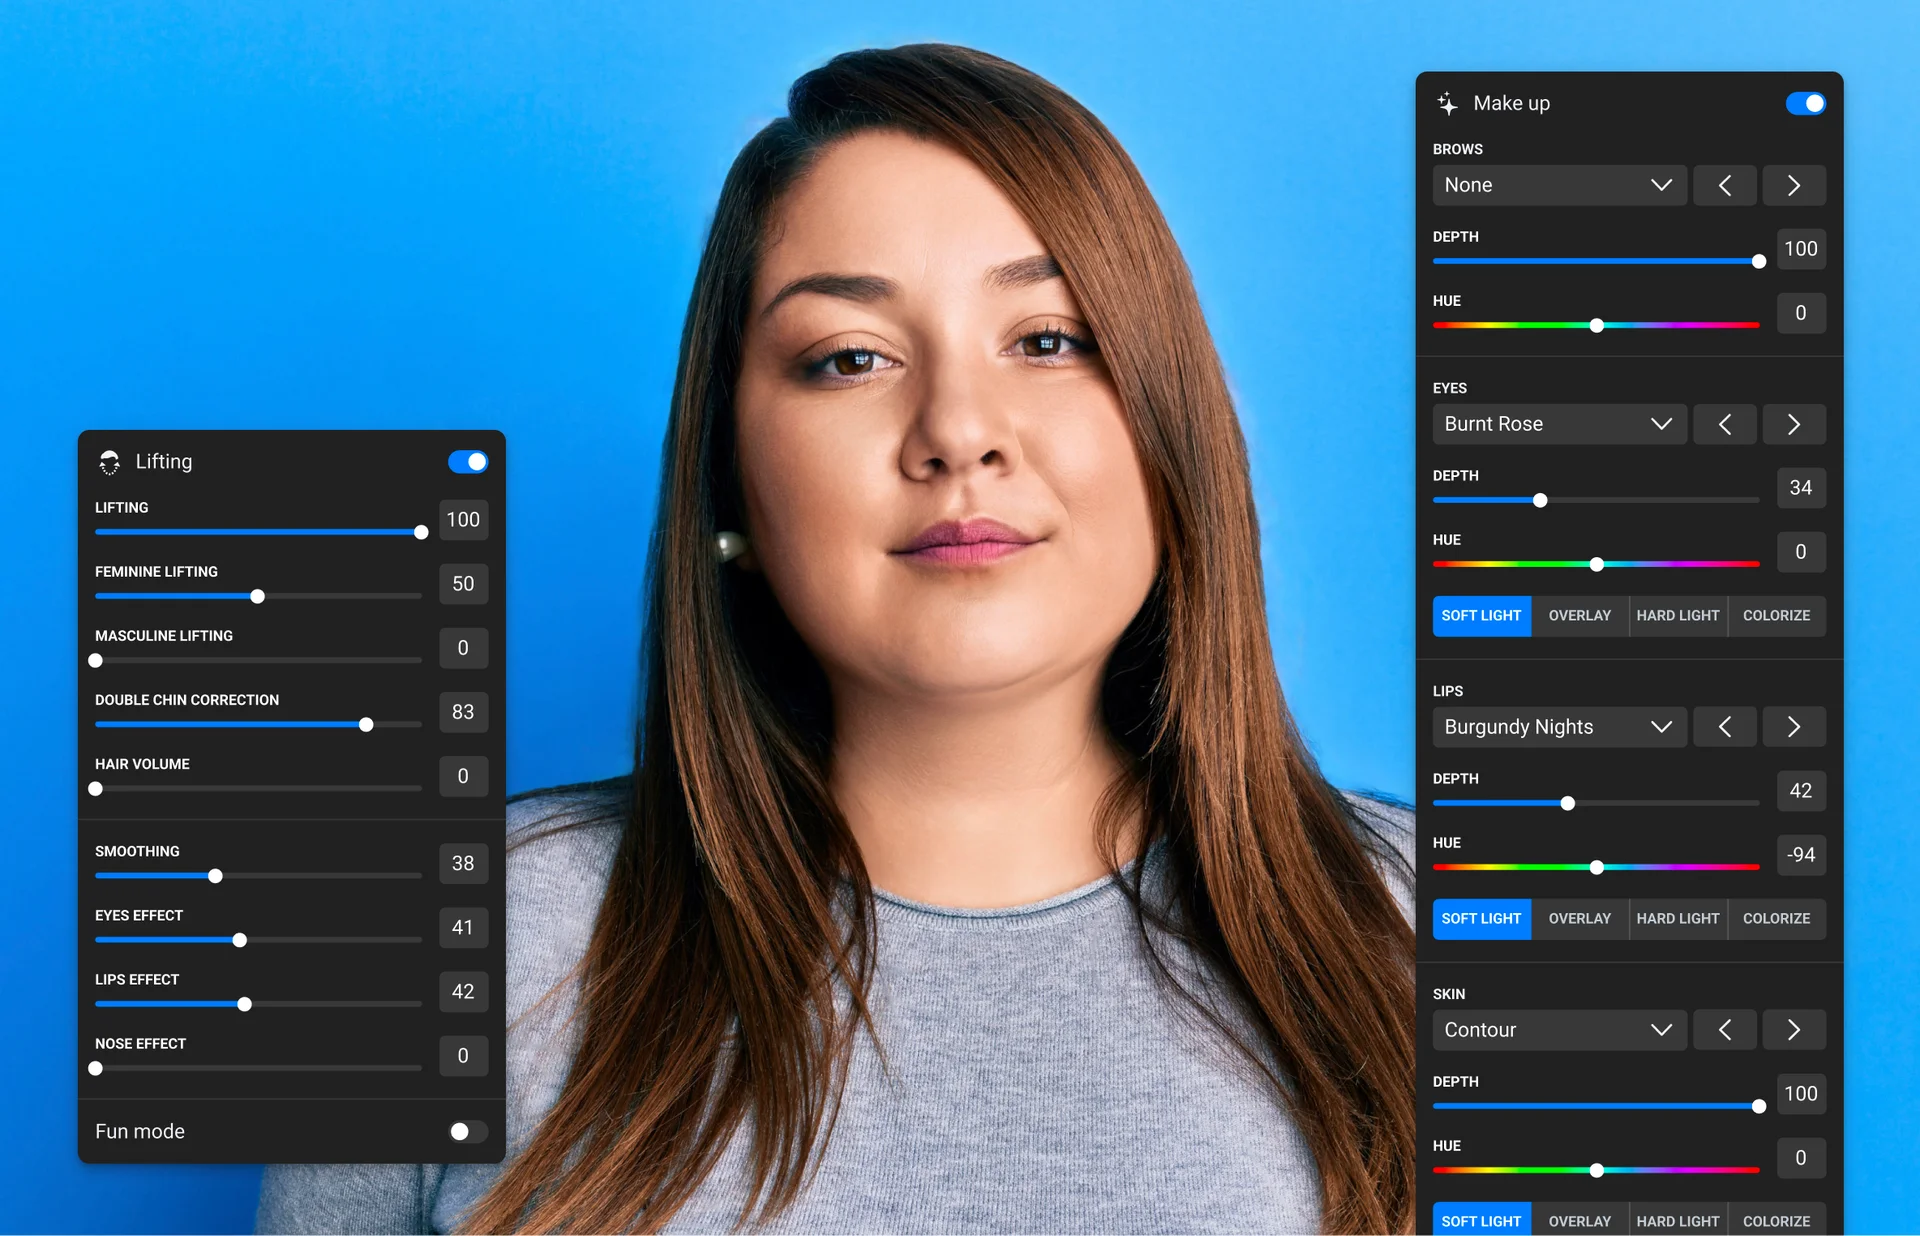Click the Eyes Depth slider handle

point(1540,501)
